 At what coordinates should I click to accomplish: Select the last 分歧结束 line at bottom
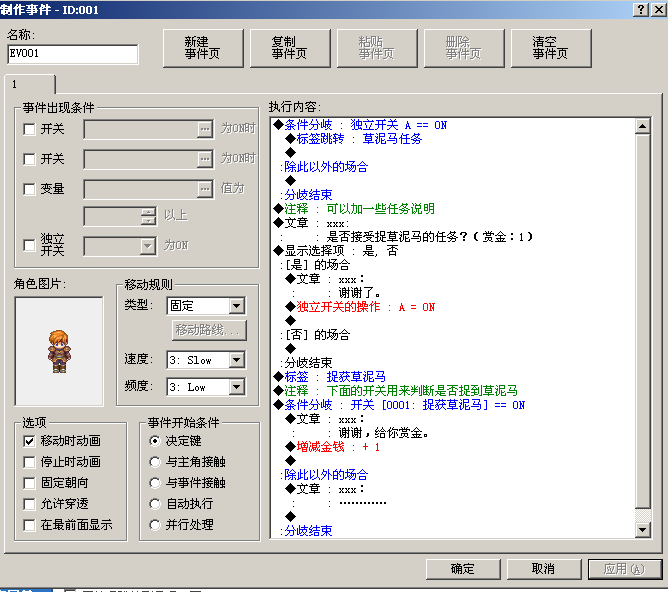click(306, 531)
